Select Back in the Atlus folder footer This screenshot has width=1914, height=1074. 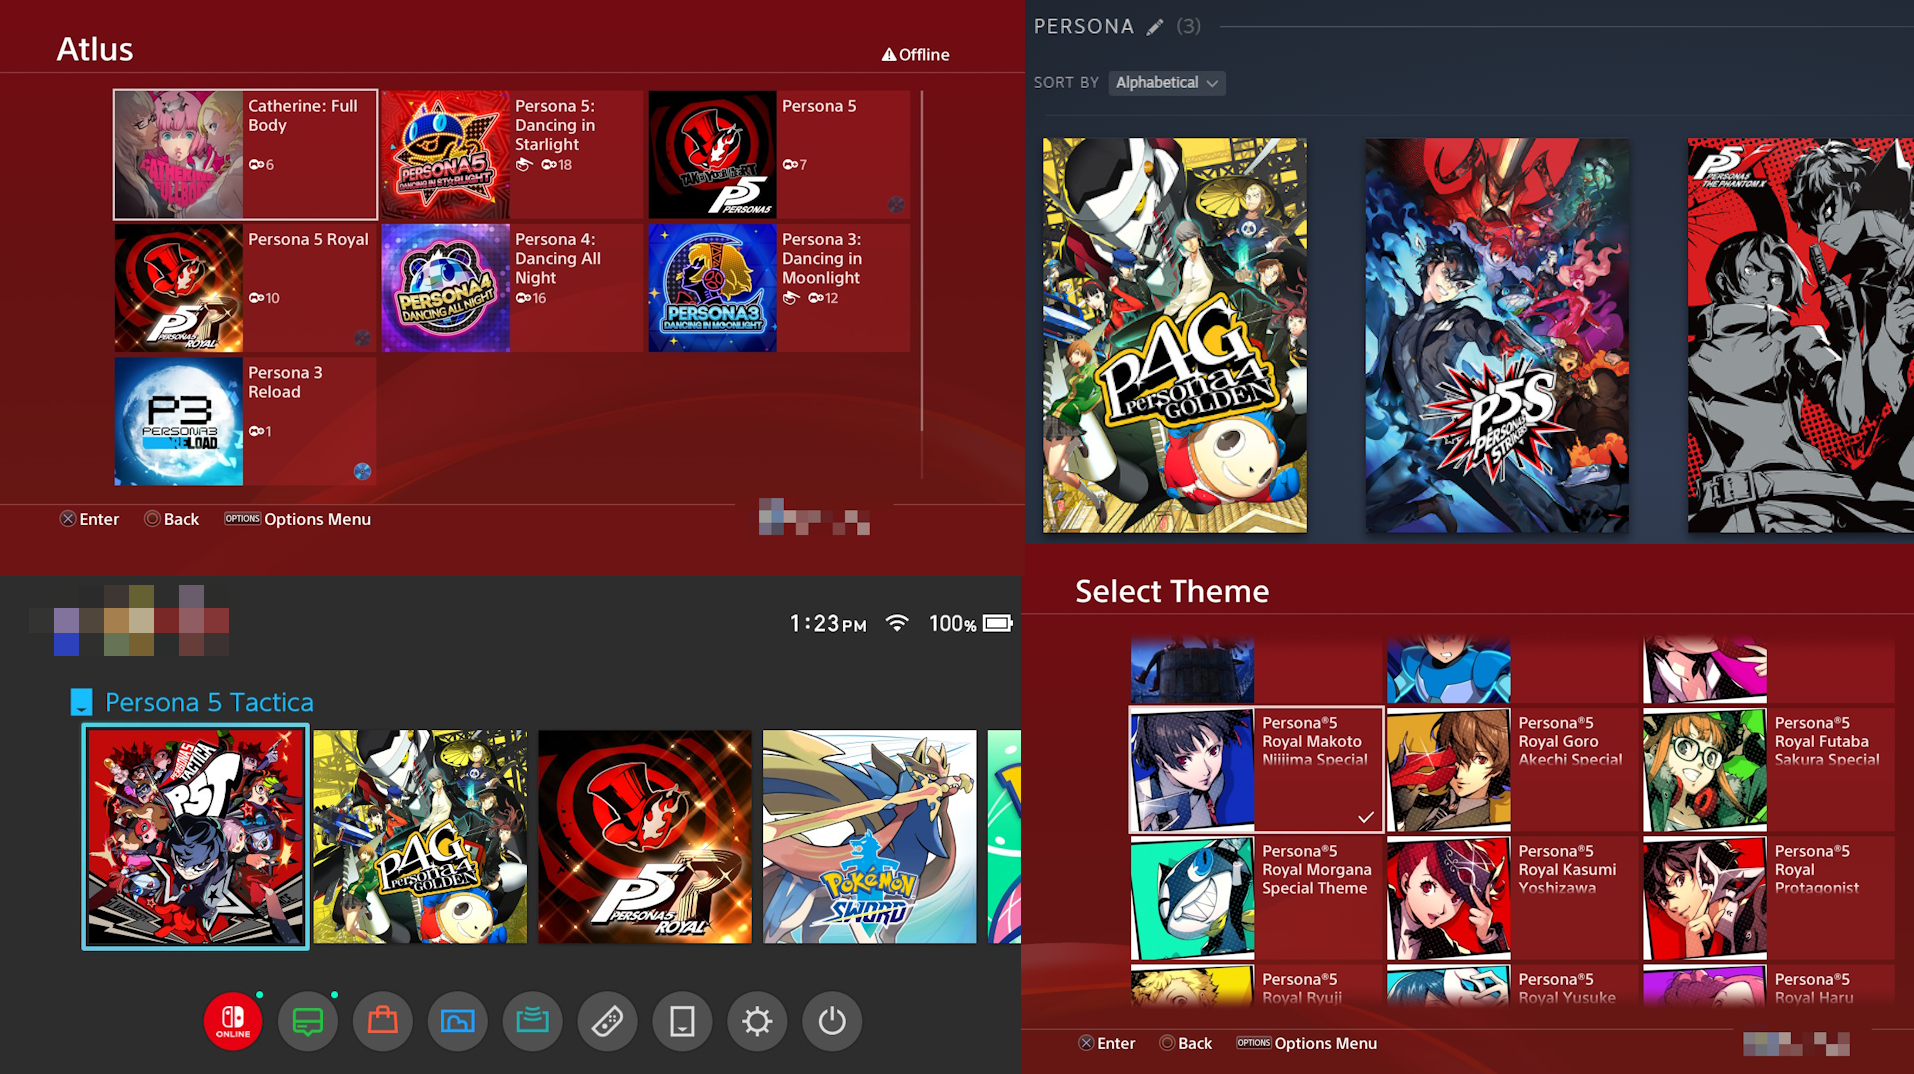point(172,519)
